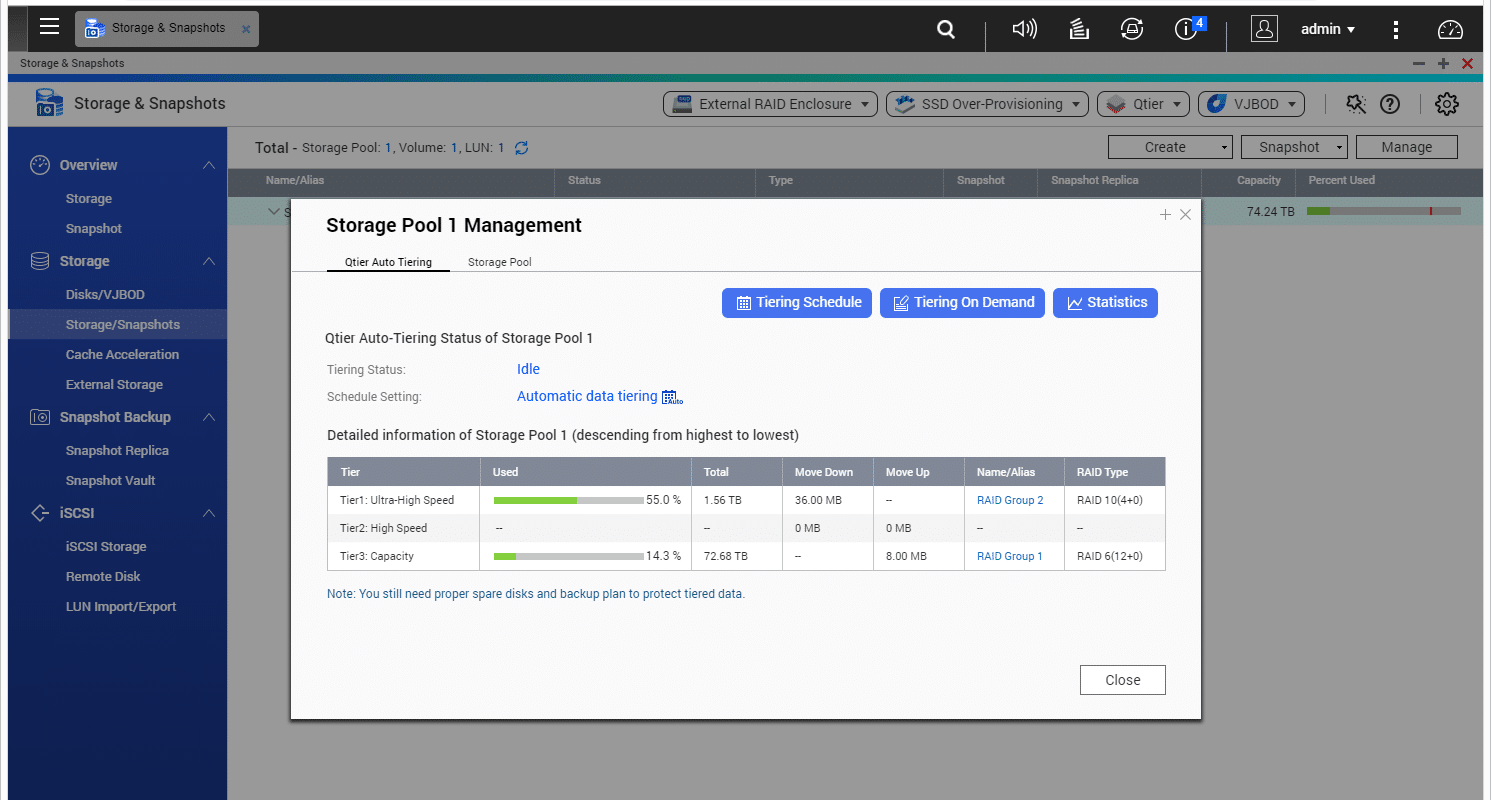
Task: Collapse the Snapshot Backup sidebar section
Action: (208, 417)
